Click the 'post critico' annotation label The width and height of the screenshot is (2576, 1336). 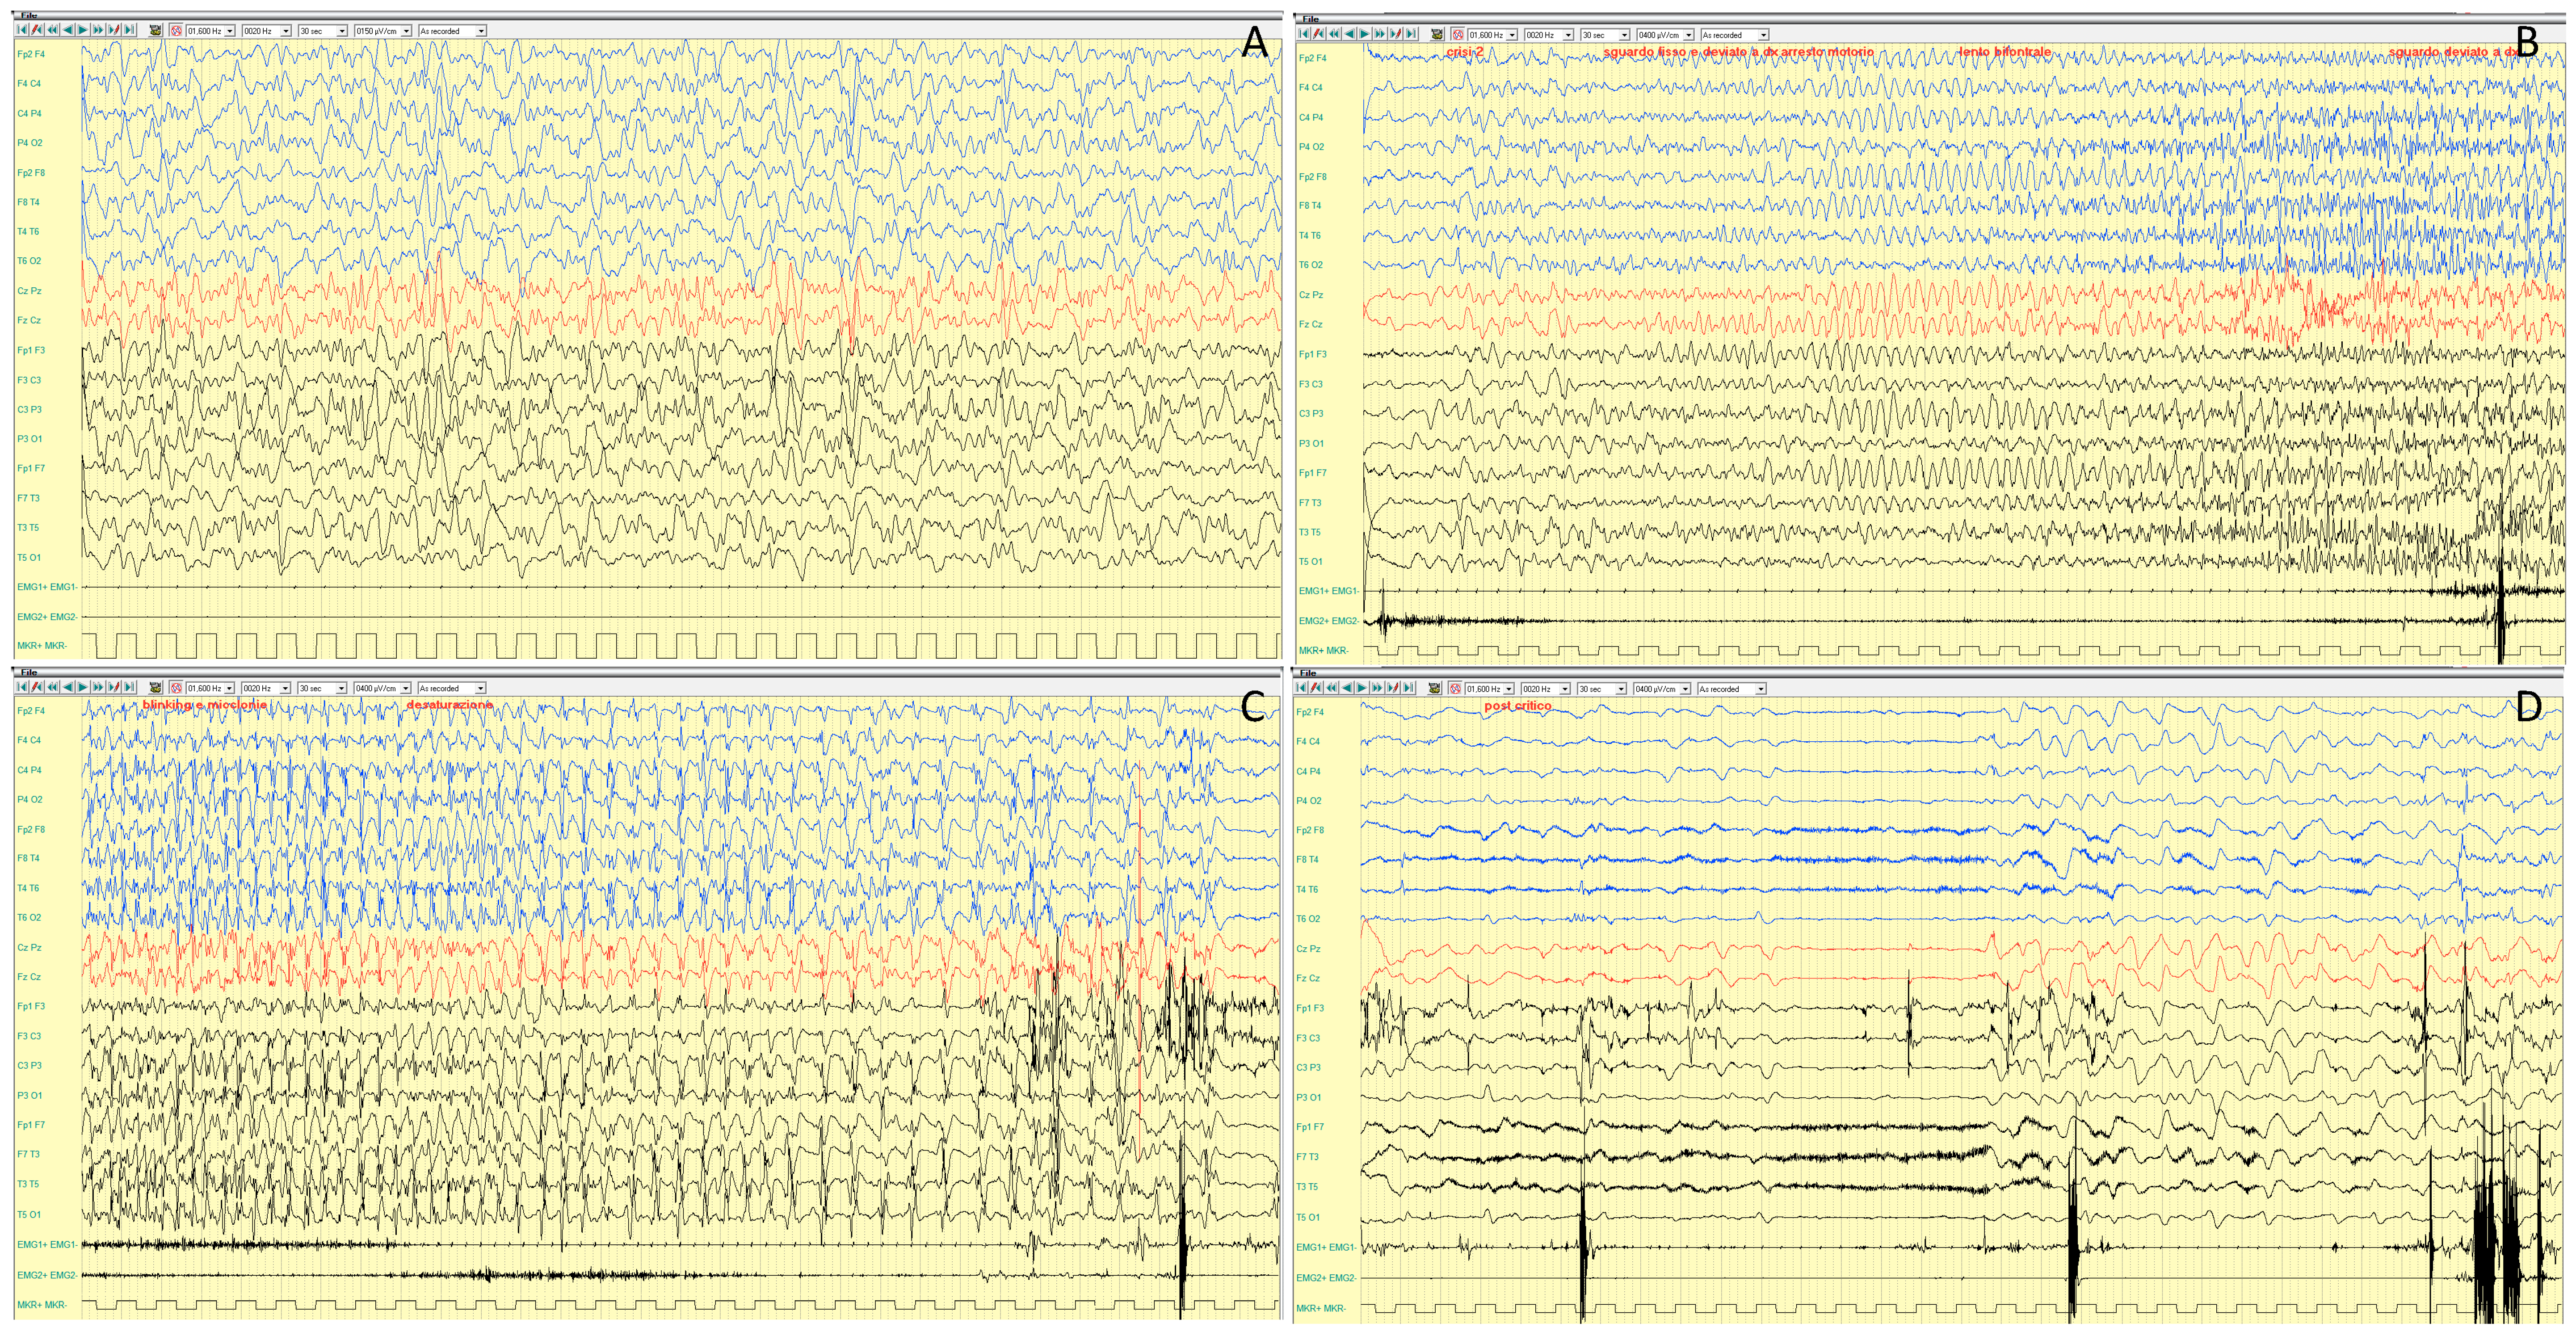[x=1517, y=706]
